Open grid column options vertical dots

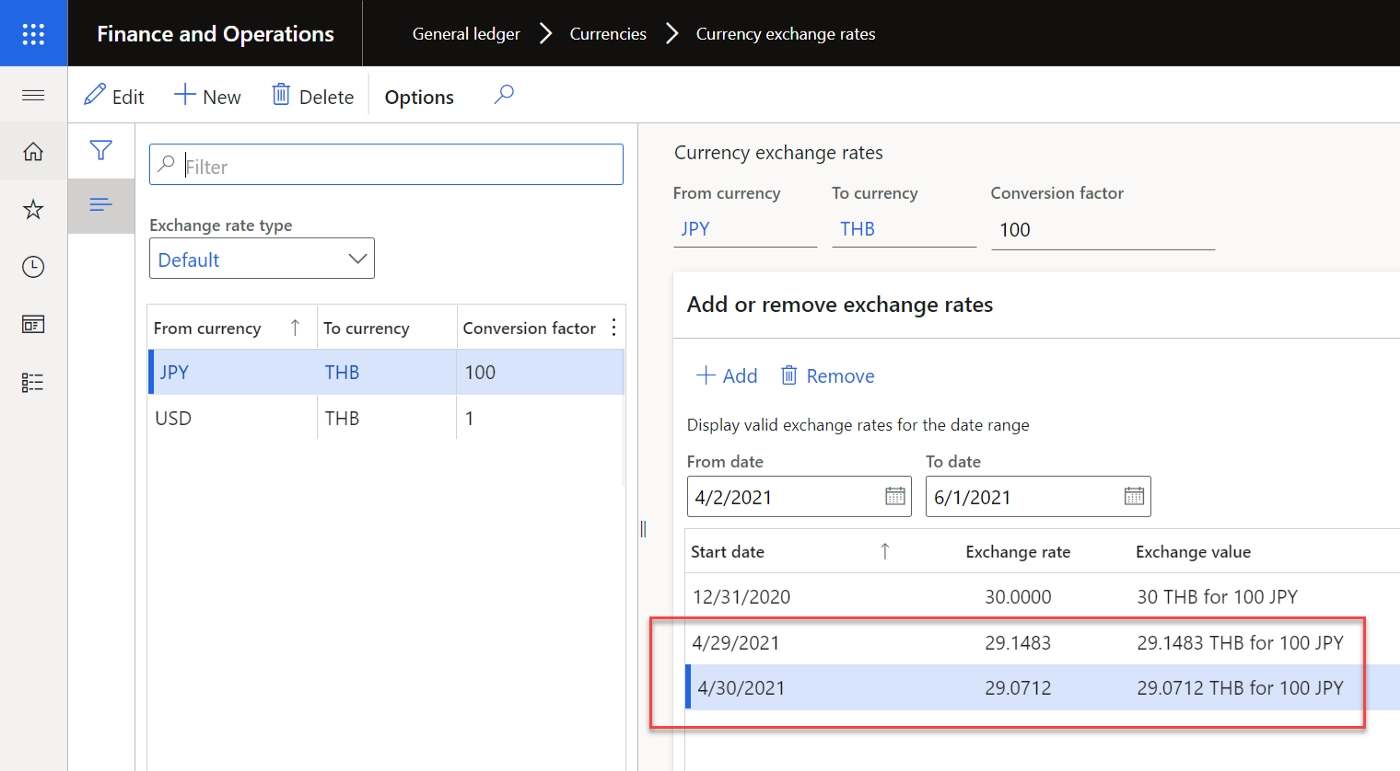point(613,328)
